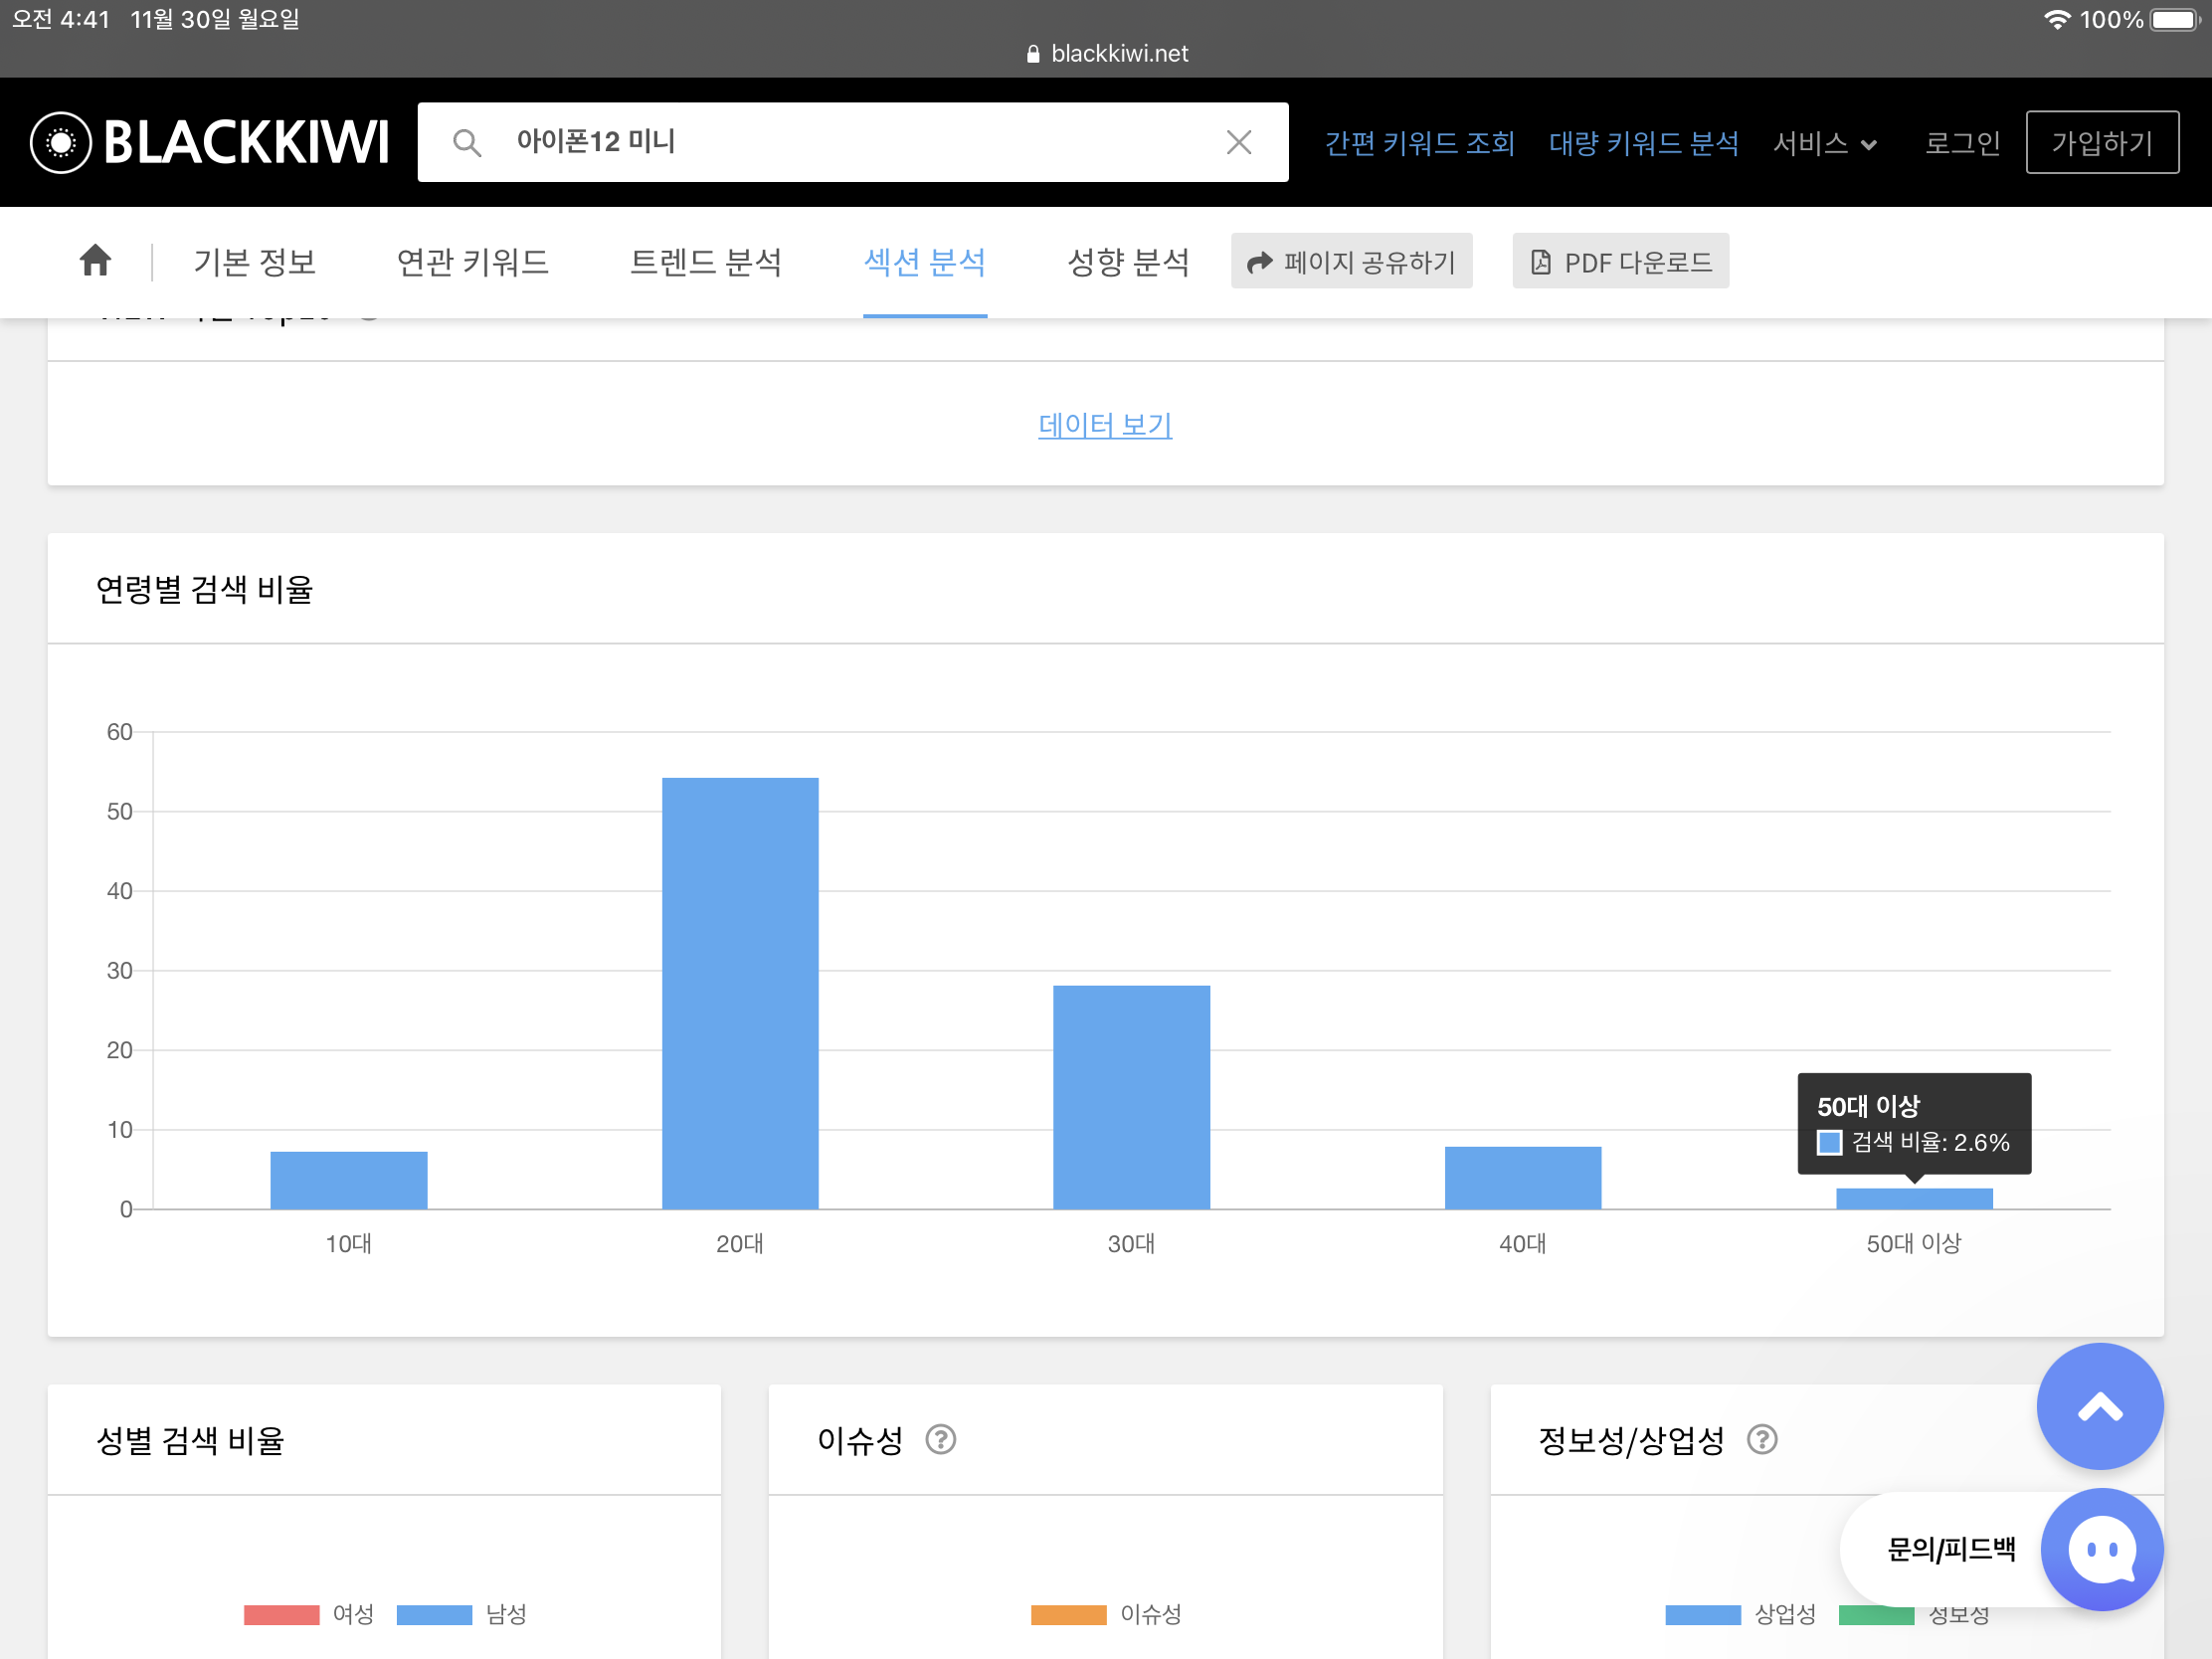Open the 연관 키워드 tab

click(472, 262)
